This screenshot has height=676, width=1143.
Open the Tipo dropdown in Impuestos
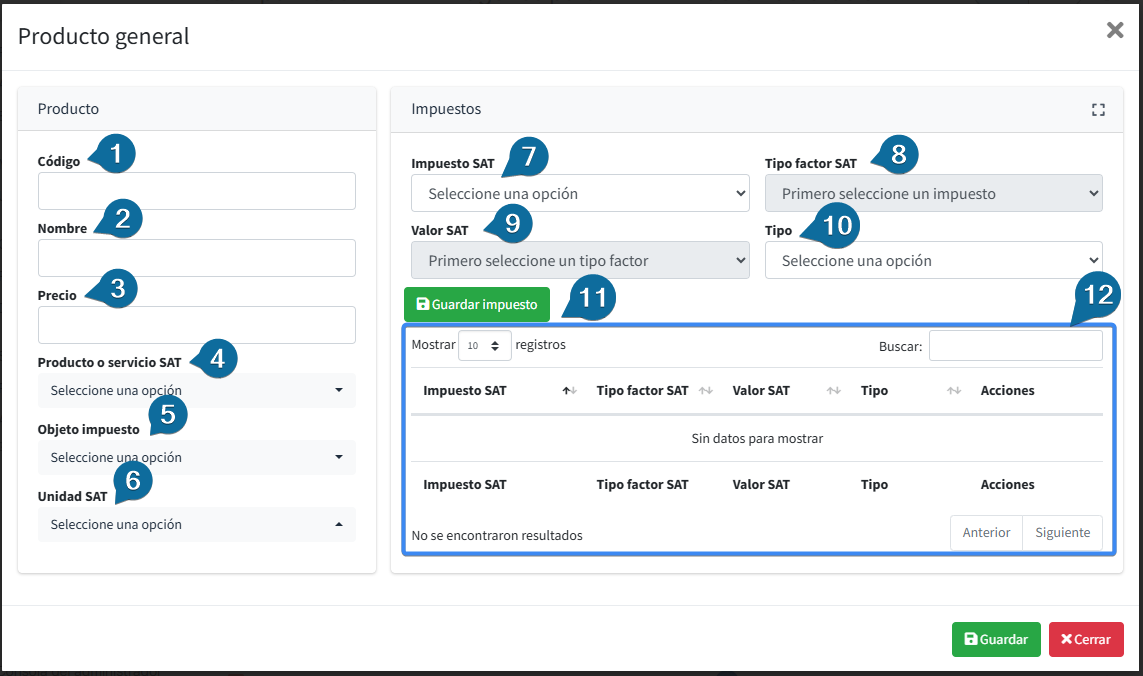(x=933, y=261)
